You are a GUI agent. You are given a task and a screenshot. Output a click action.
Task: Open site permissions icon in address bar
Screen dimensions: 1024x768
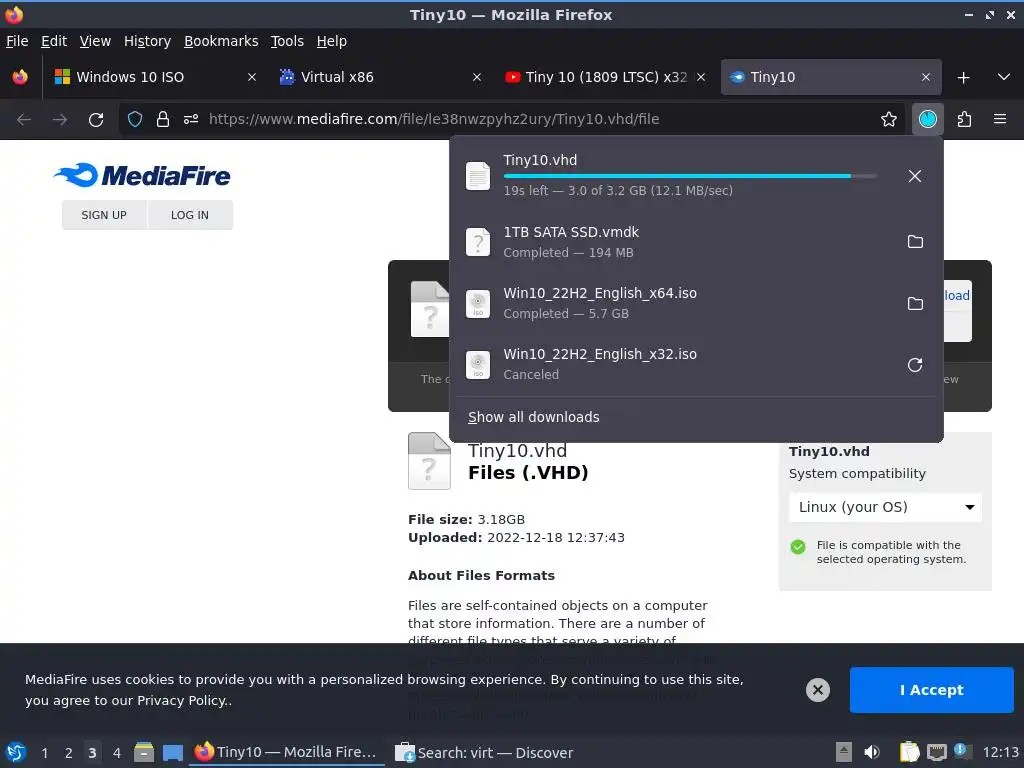(x=191, y=120)
